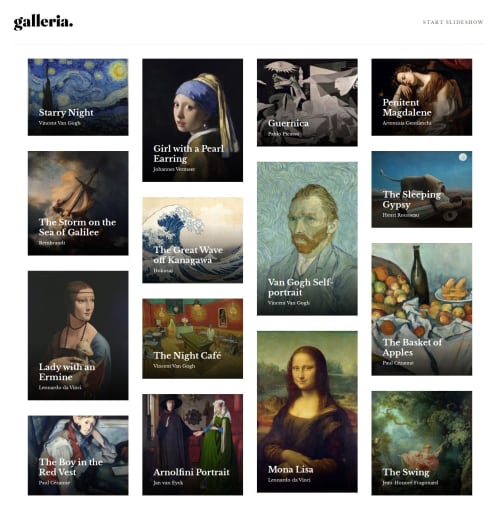The image size is (500, 510).
Task: Select the Arnolfini Portrait tile
Action: point(193,444)
